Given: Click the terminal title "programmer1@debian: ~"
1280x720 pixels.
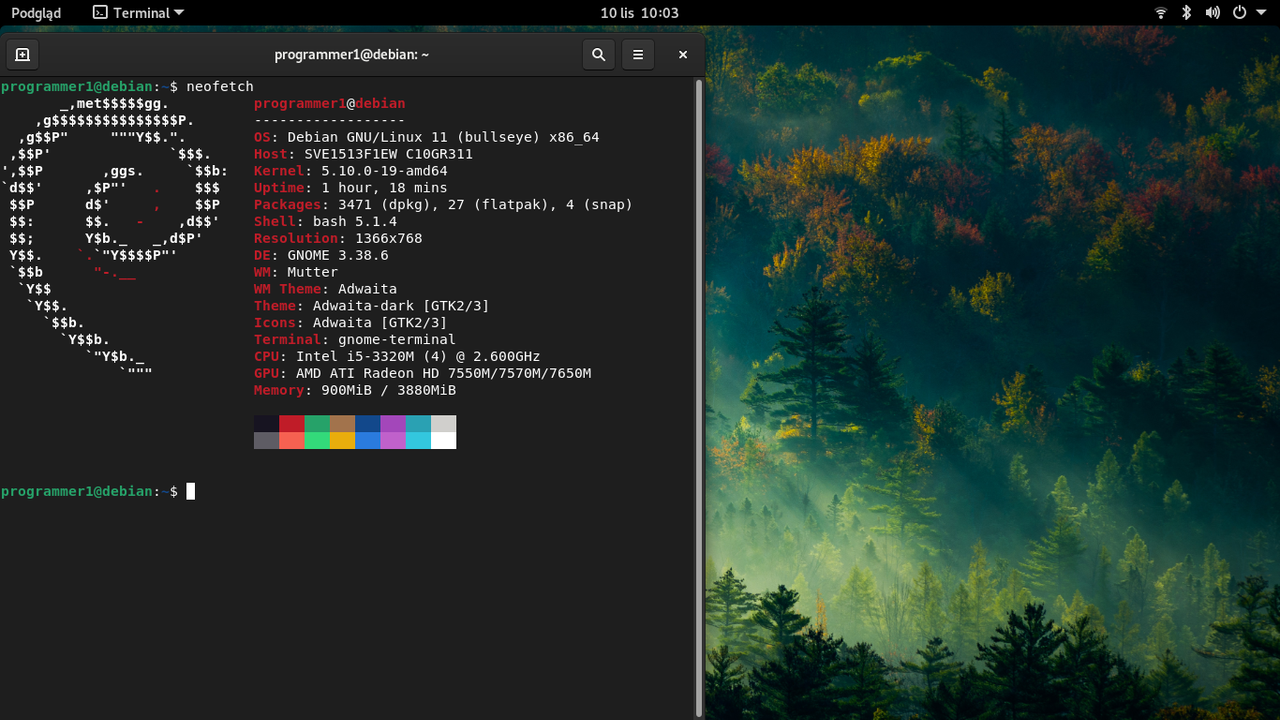Looking at the screenshot, I should click(x=352, y=55).
